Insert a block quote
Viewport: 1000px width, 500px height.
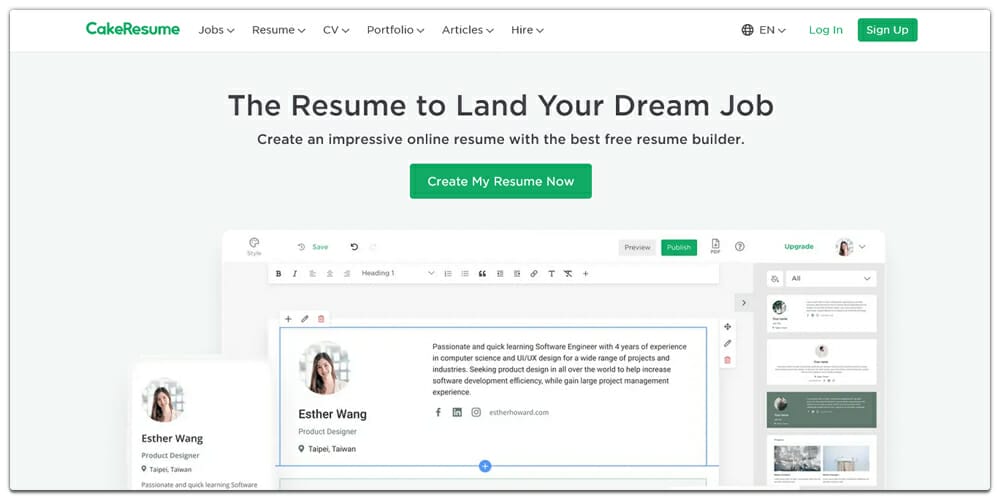pos(482,274)
